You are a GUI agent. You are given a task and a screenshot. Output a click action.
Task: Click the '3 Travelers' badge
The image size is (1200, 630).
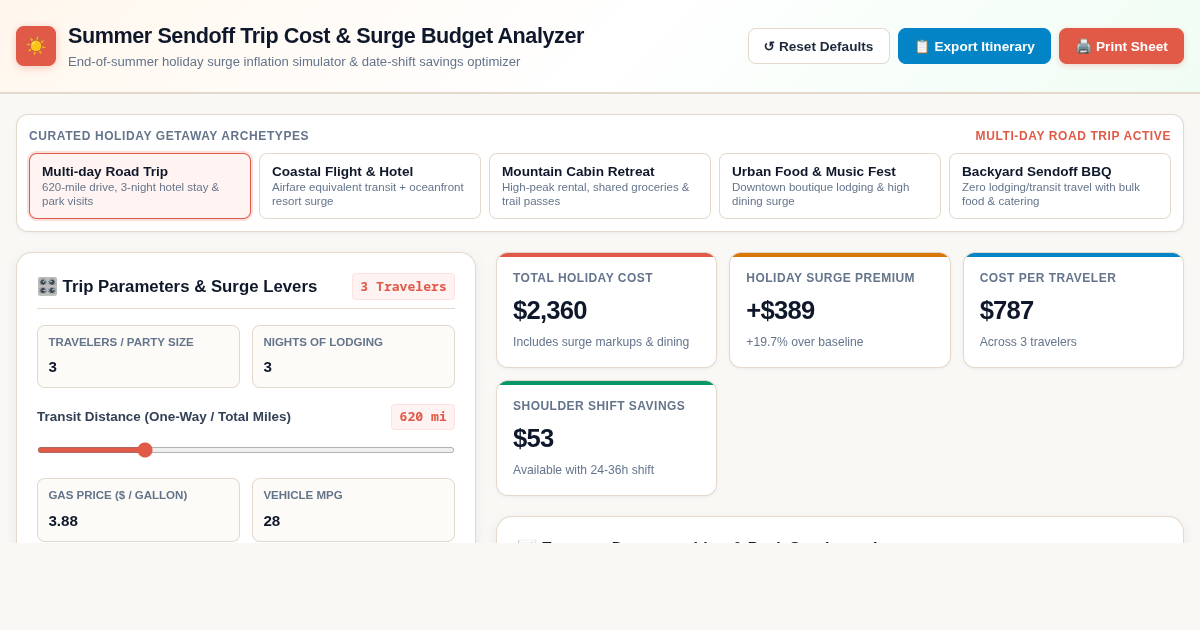403,287
